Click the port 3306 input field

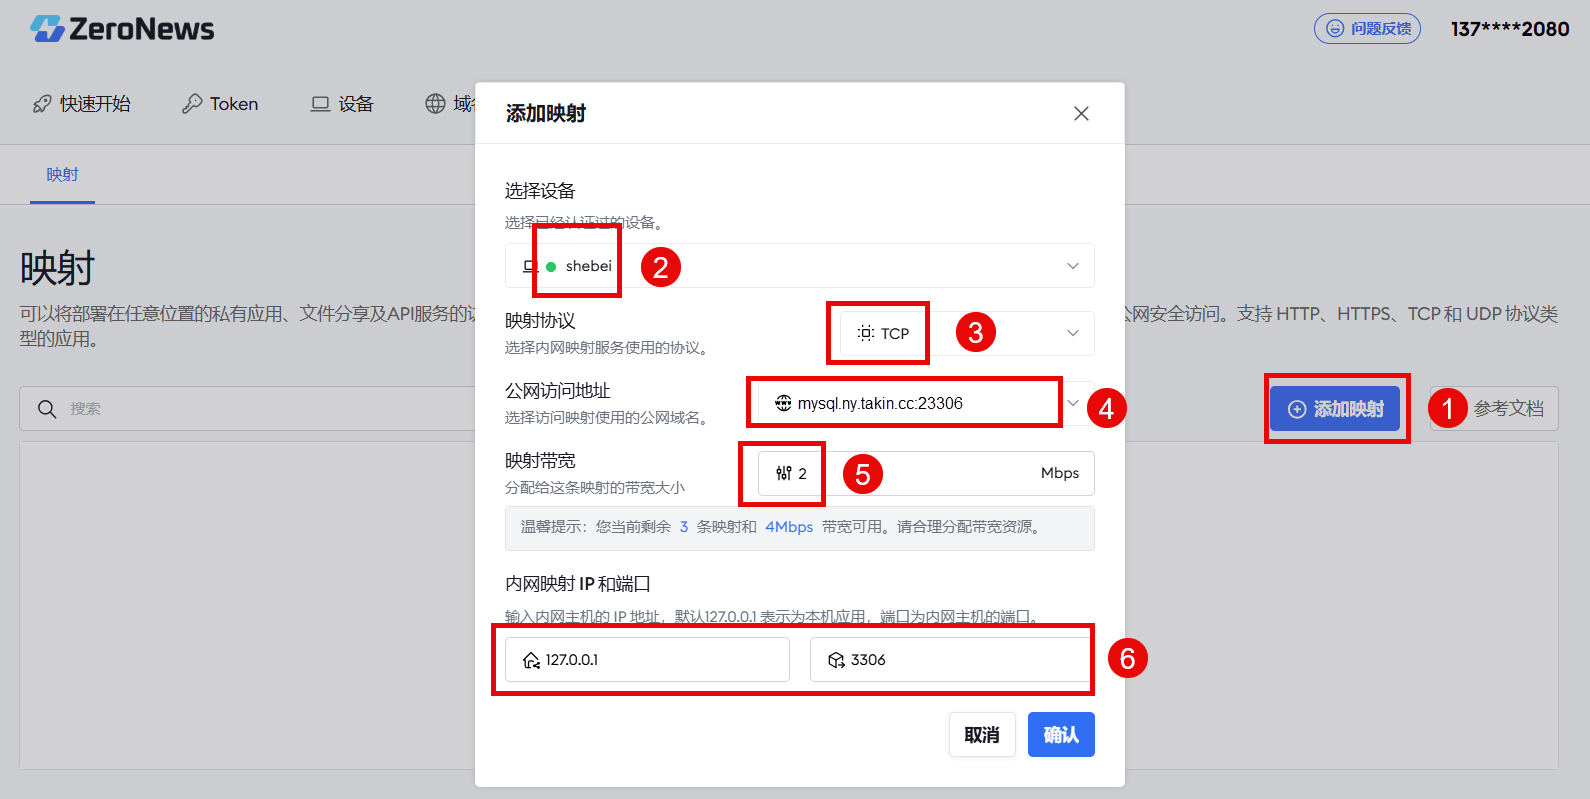coord(950,660)
